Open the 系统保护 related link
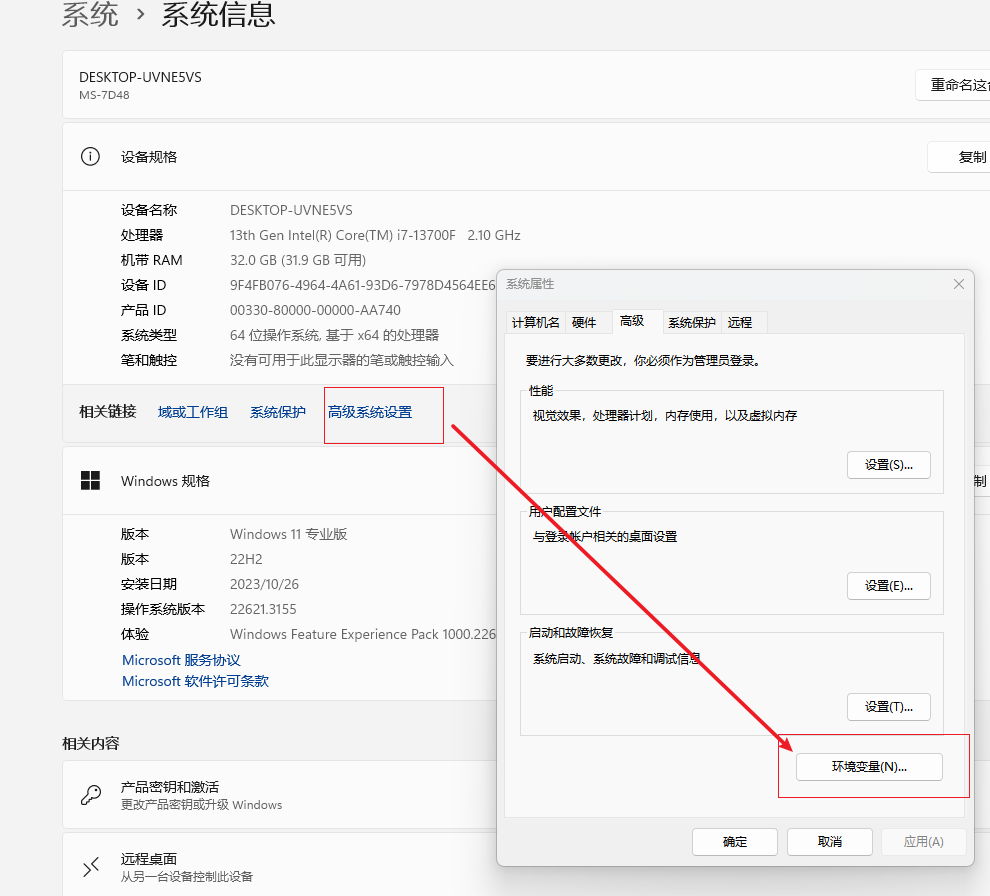 pos(278,412)
